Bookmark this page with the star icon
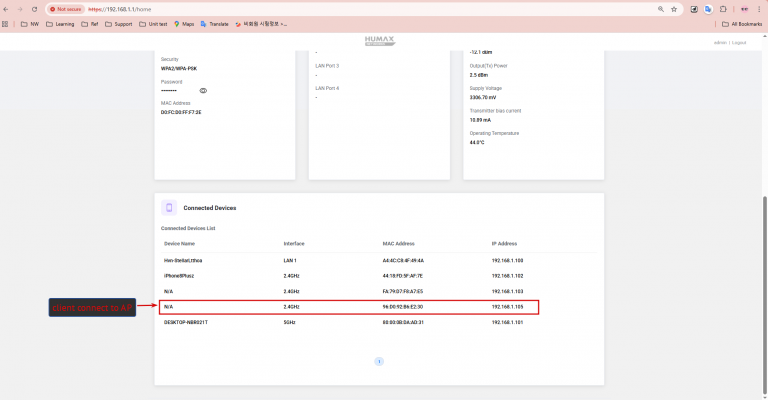Viewport: 768px width, 400px height. tap(674, 9)
